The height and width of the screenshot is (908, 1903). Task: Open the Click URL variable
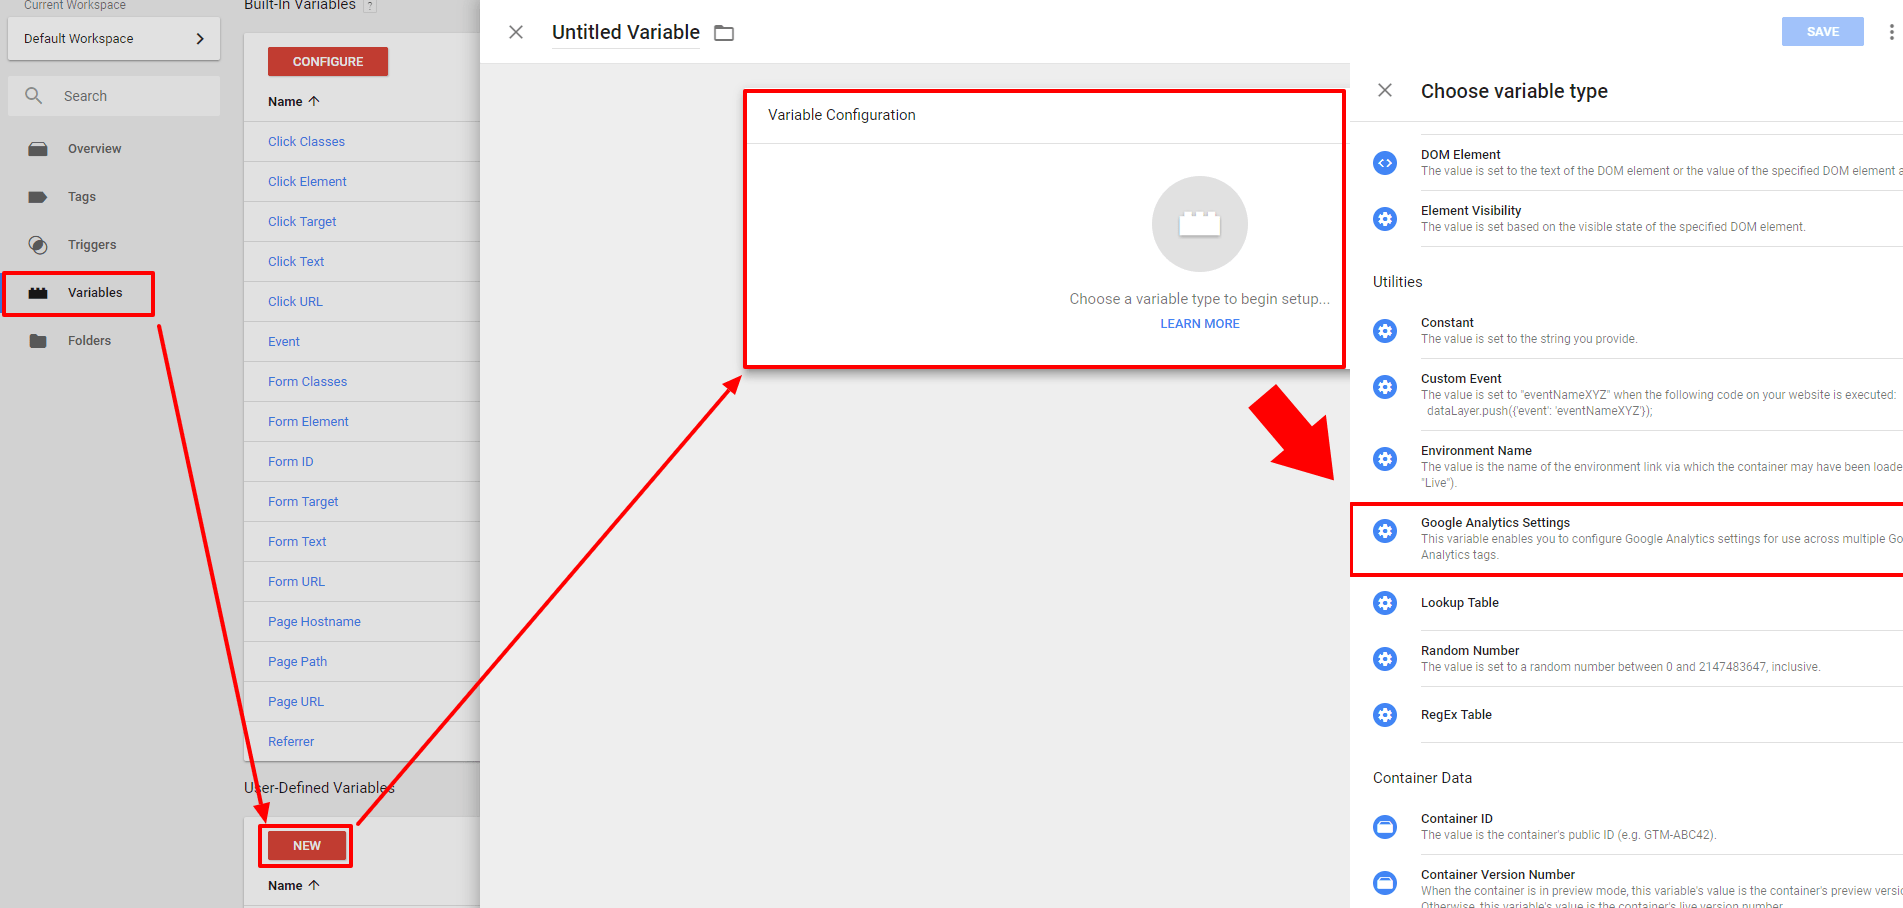(x=295, y=302)
